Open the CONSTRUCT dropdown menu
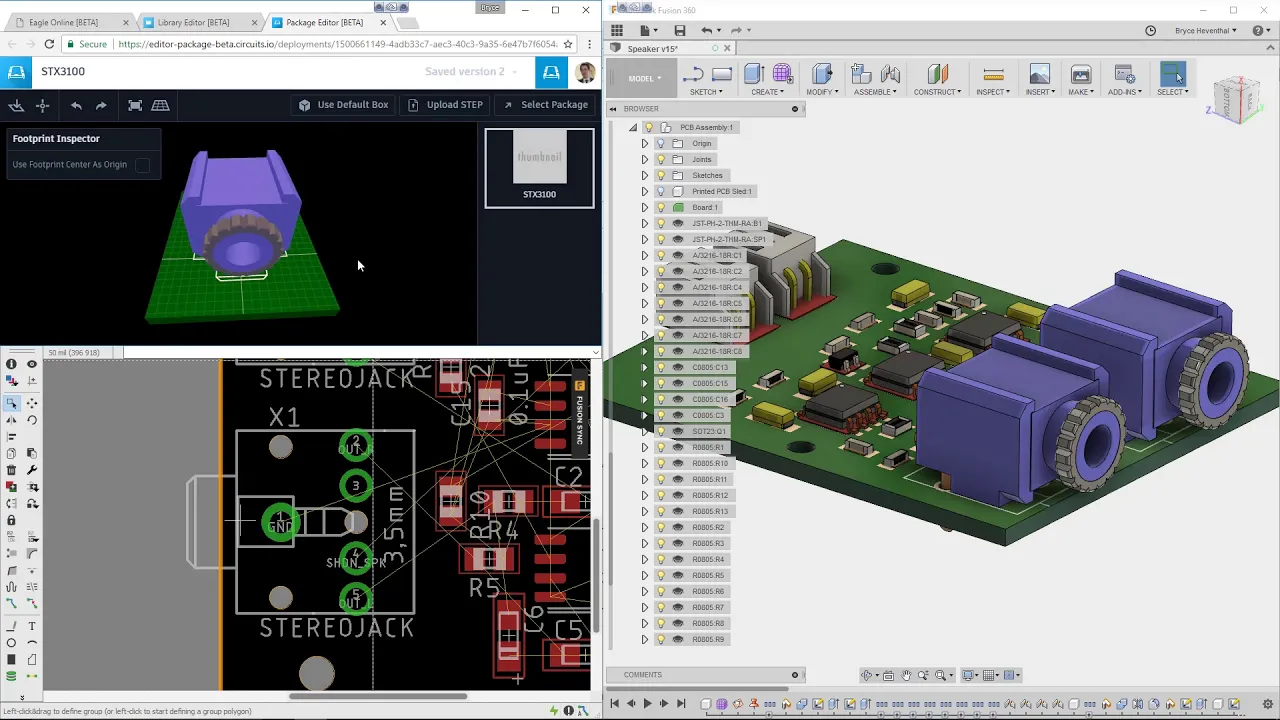Screen dimensions: 1280x720 [x=937, y=92]
